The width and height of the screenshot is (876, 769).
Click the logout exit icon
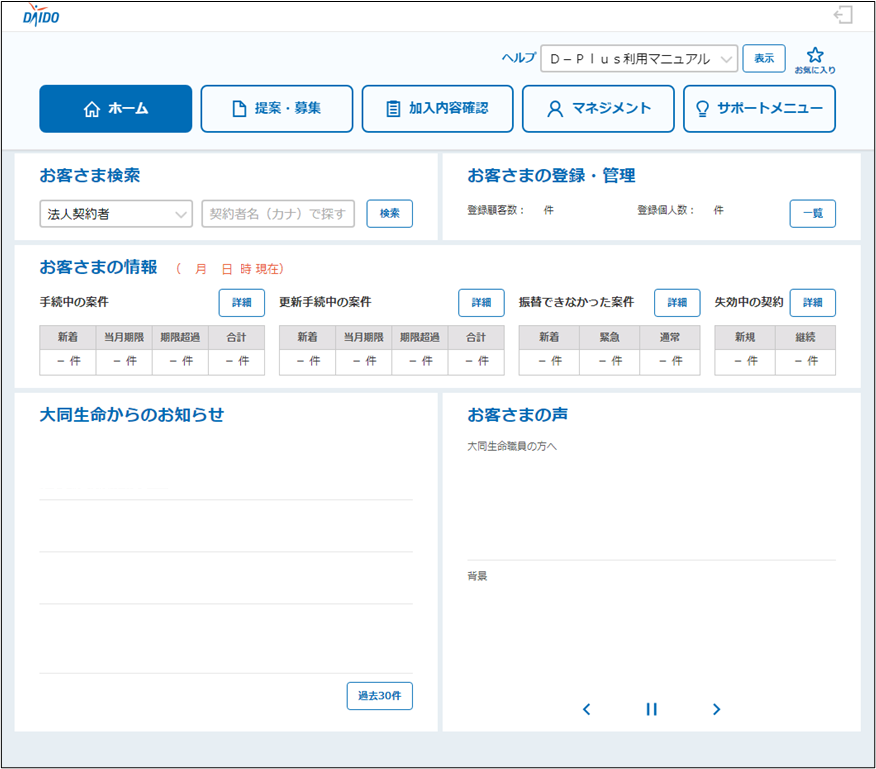coord(843,15)
